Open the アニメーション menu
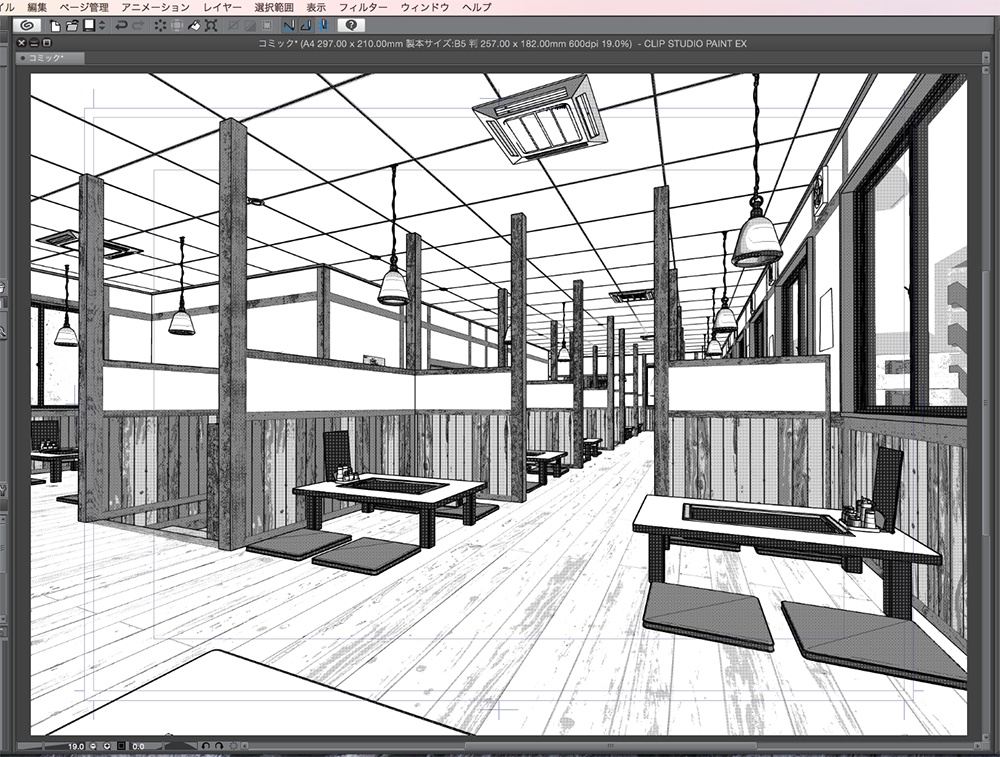 point(155,7)
